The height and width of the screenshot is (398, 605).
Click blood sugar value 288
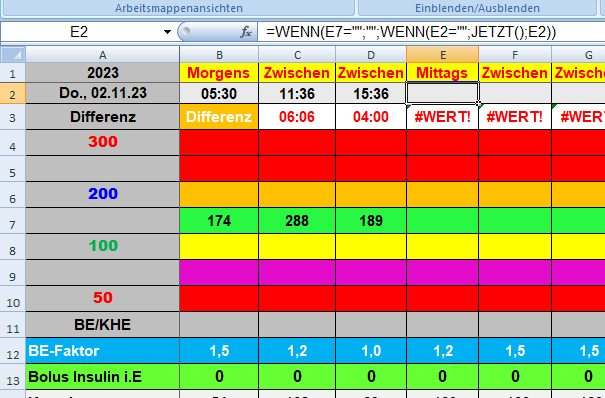[x=297, y=221]
